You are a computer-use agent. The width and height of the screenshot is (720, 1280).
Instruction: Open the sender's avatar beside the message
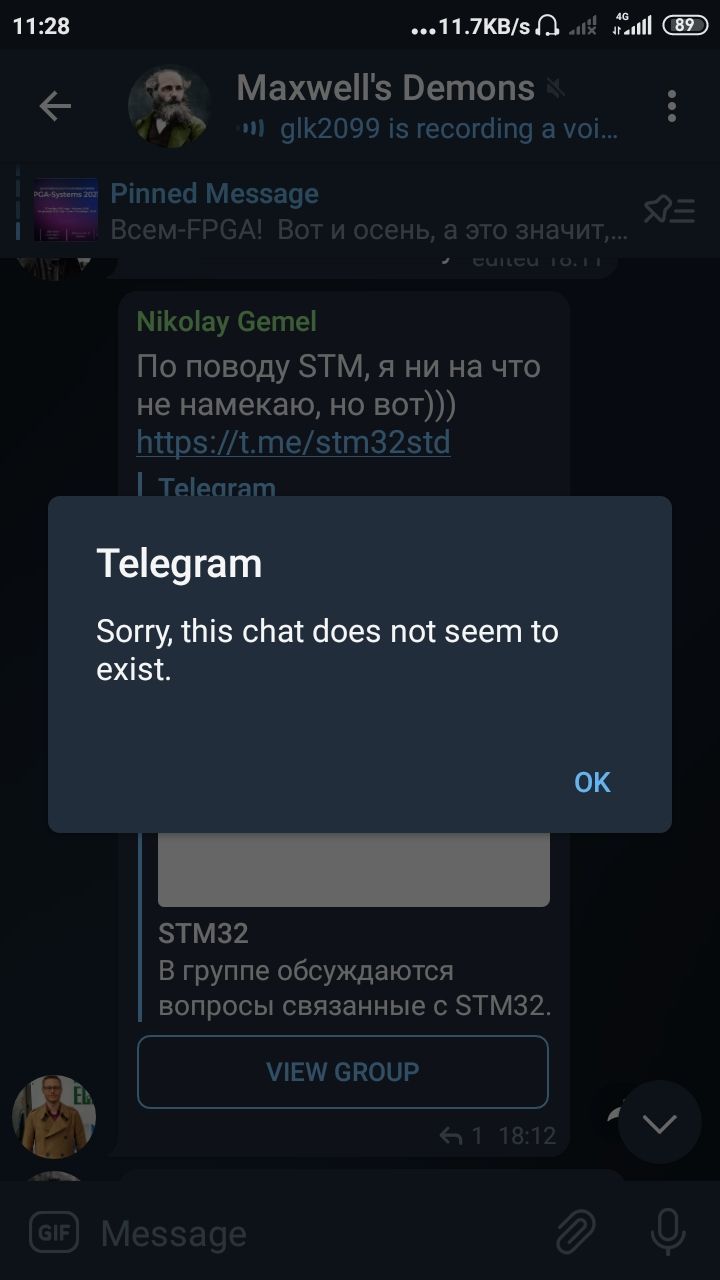(54, 1116)
